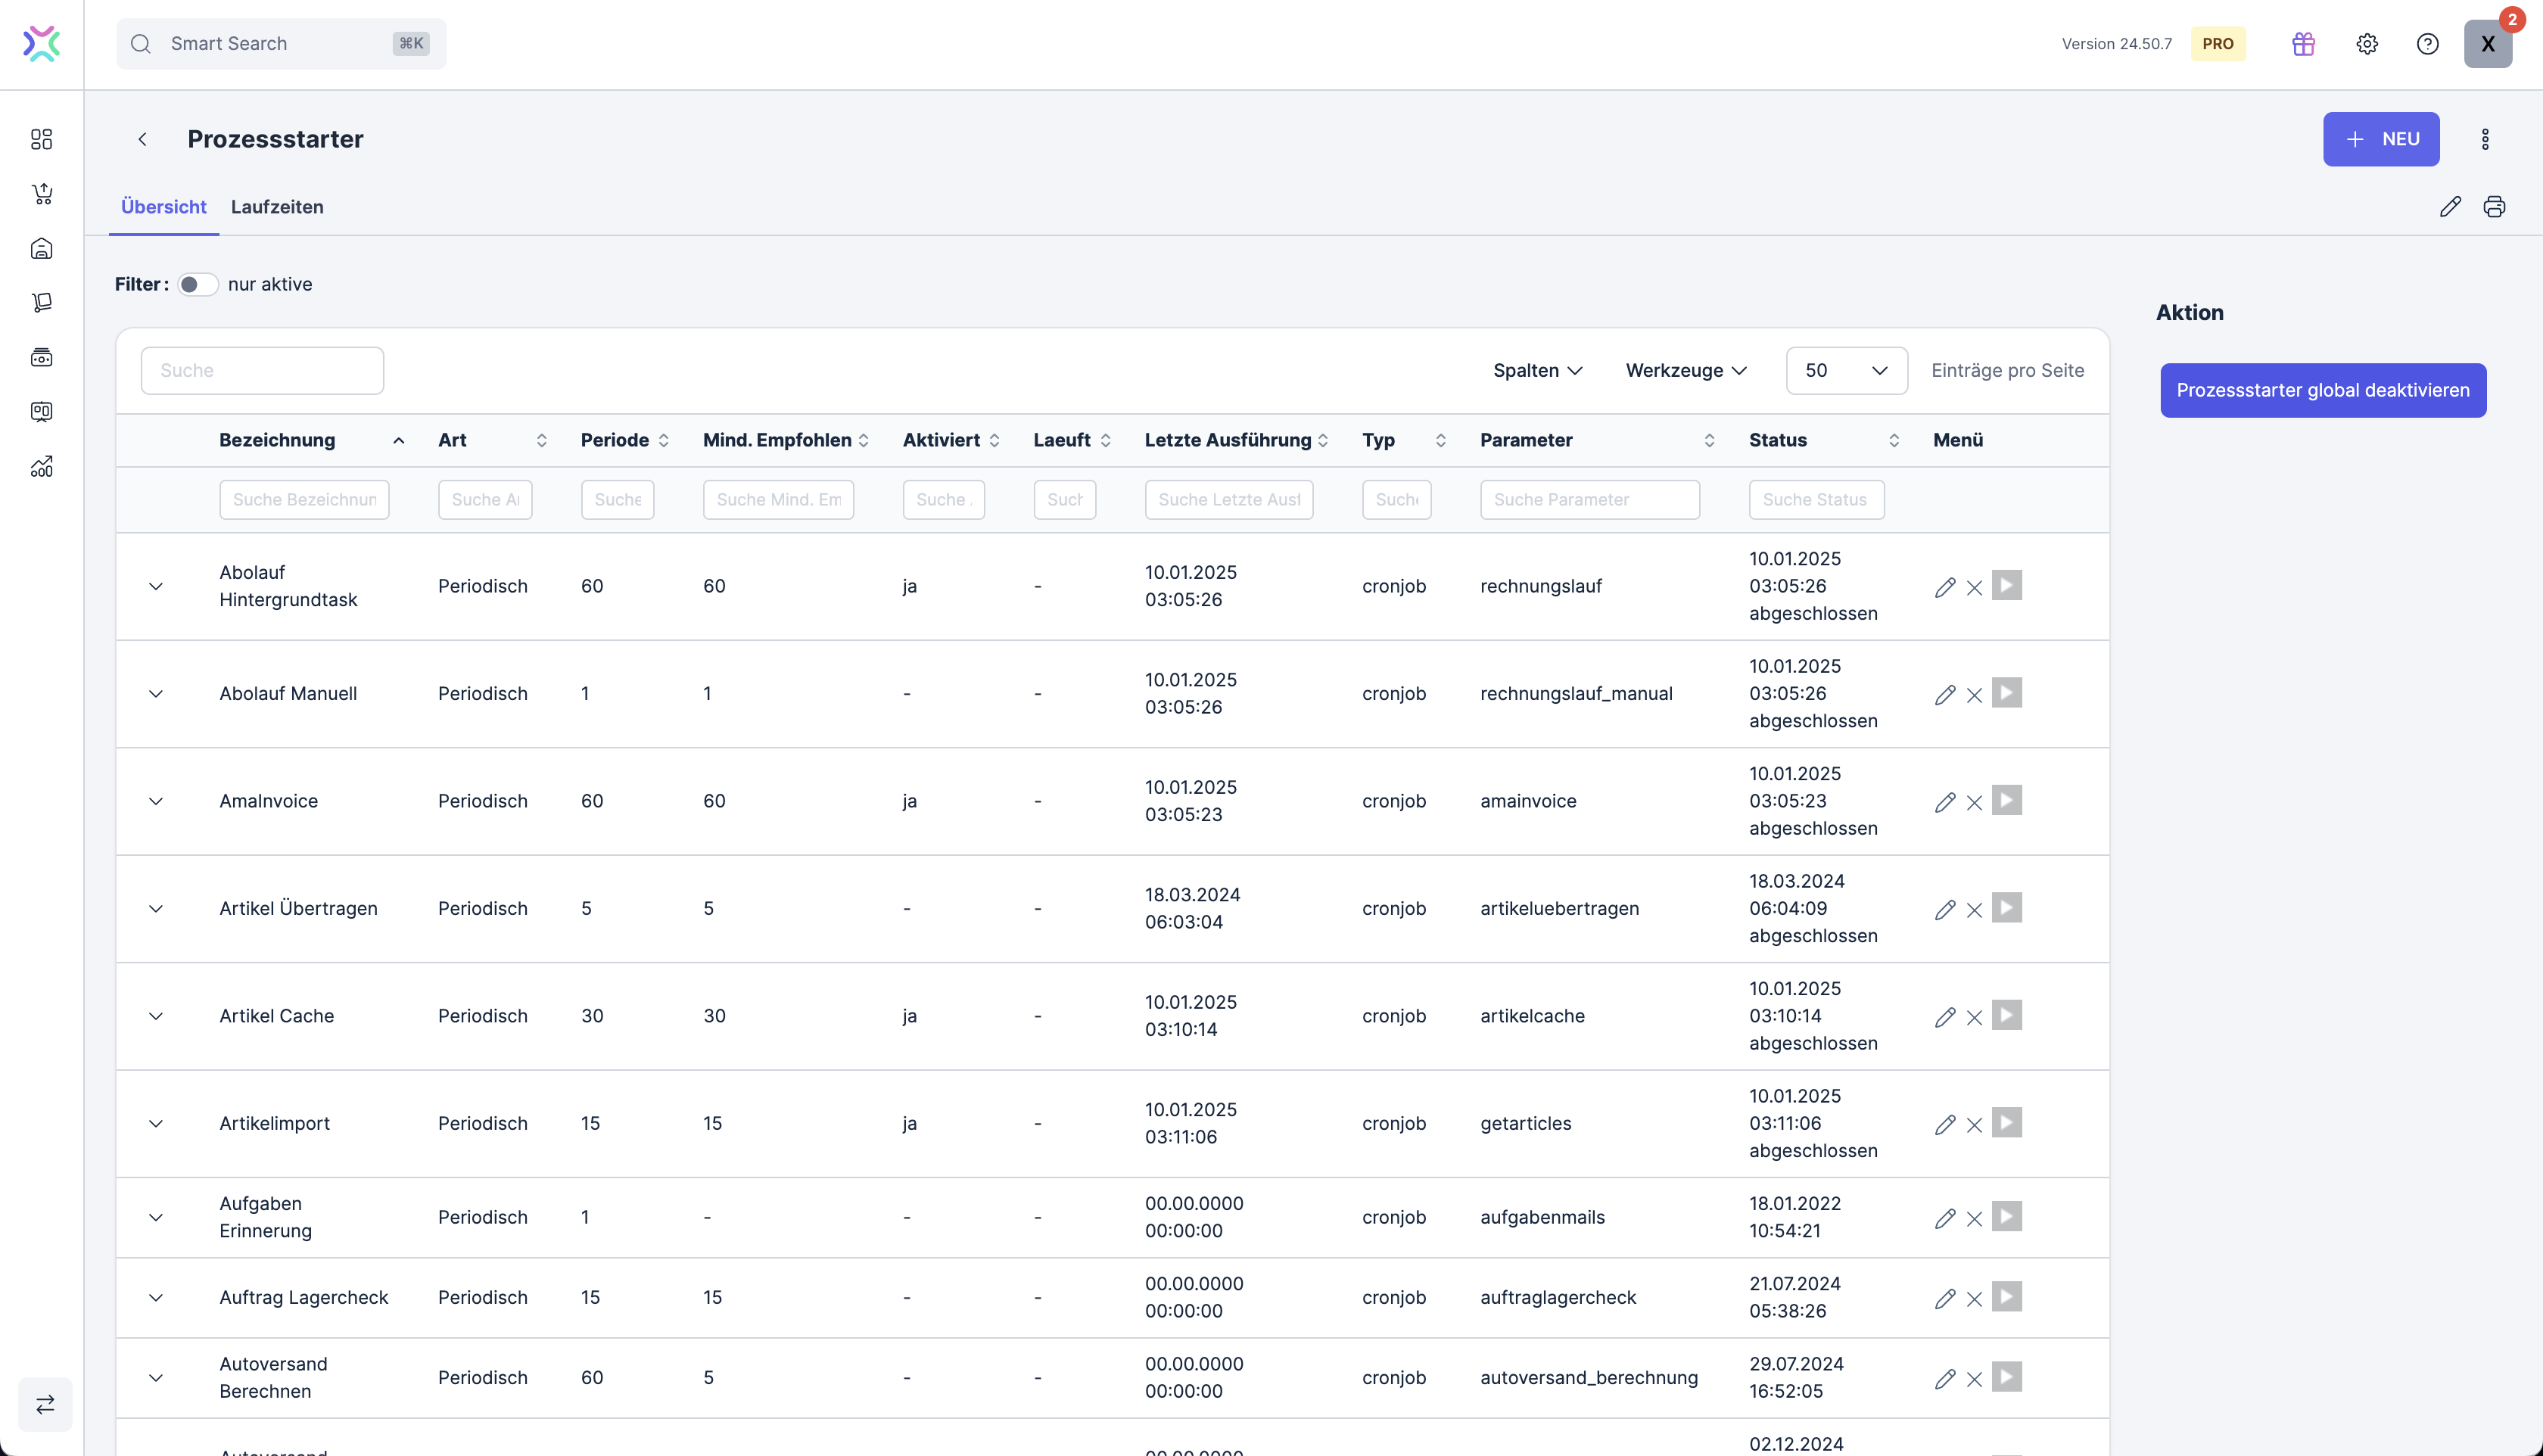Switch to the Laufzeiten tab
The height and width of the screenshot is (1456, 2543).
click(x=277, y=207)
